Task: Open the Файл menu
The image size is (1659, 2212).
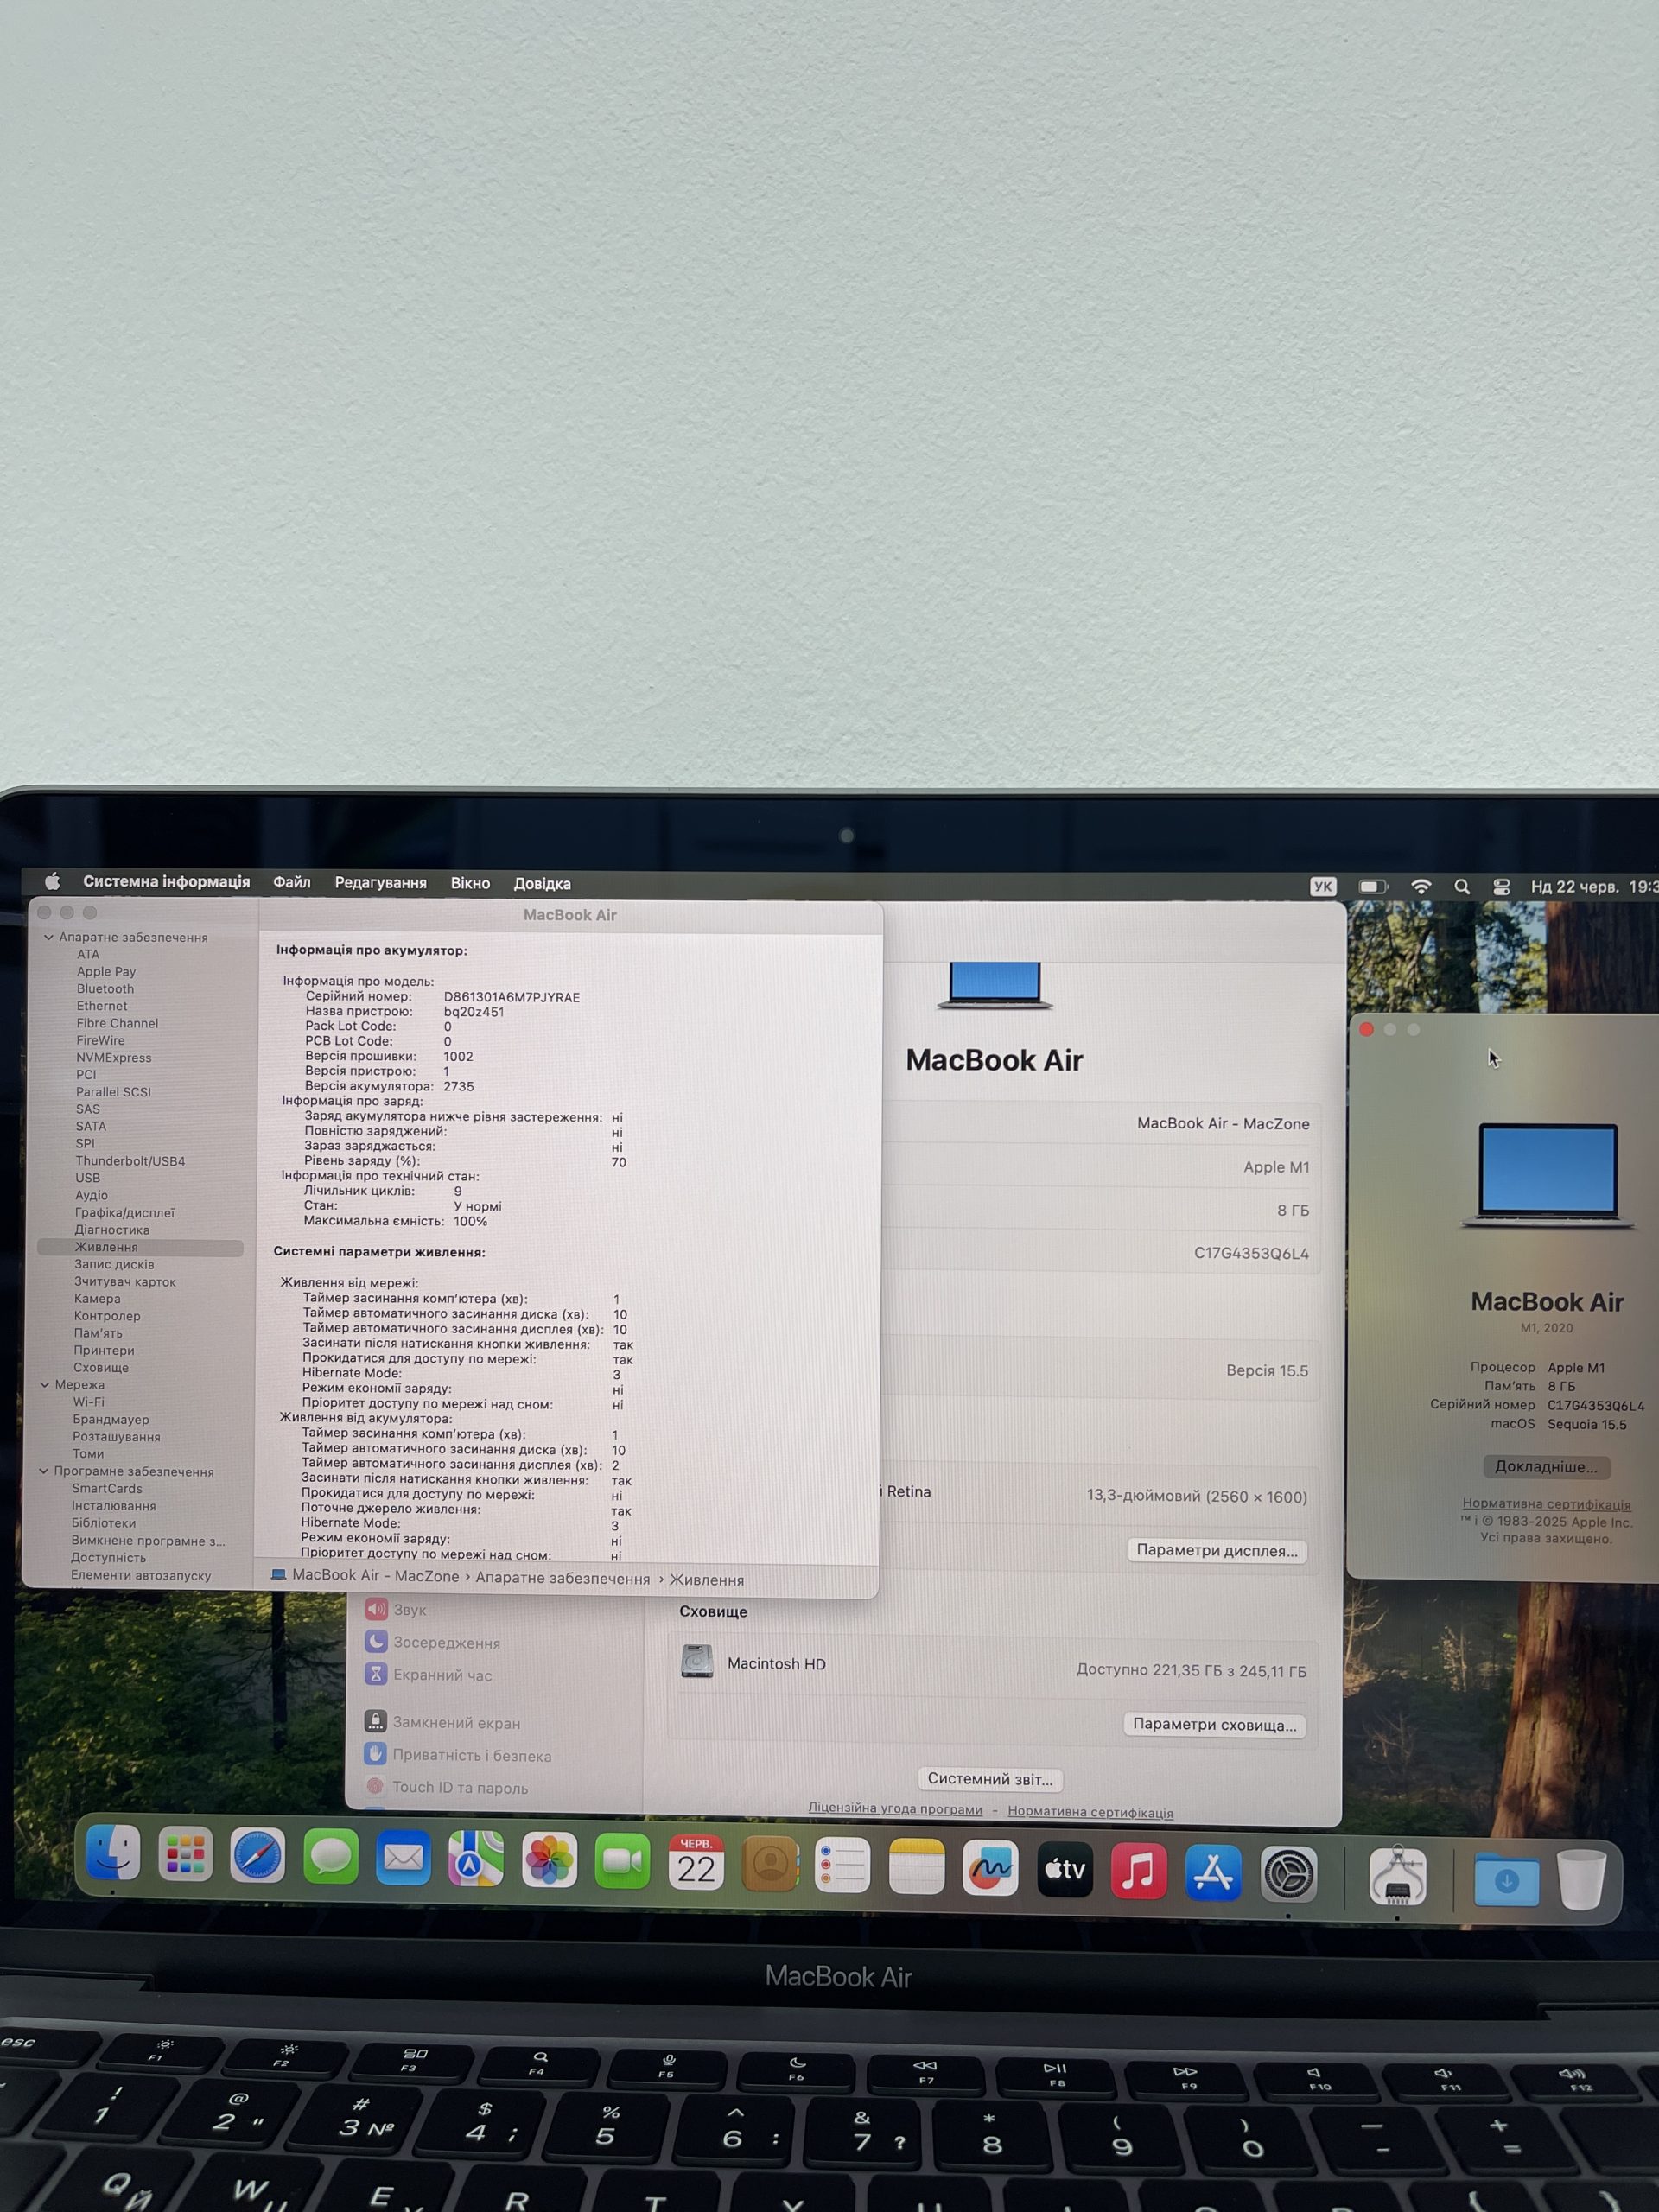Action: pos(292,882)
